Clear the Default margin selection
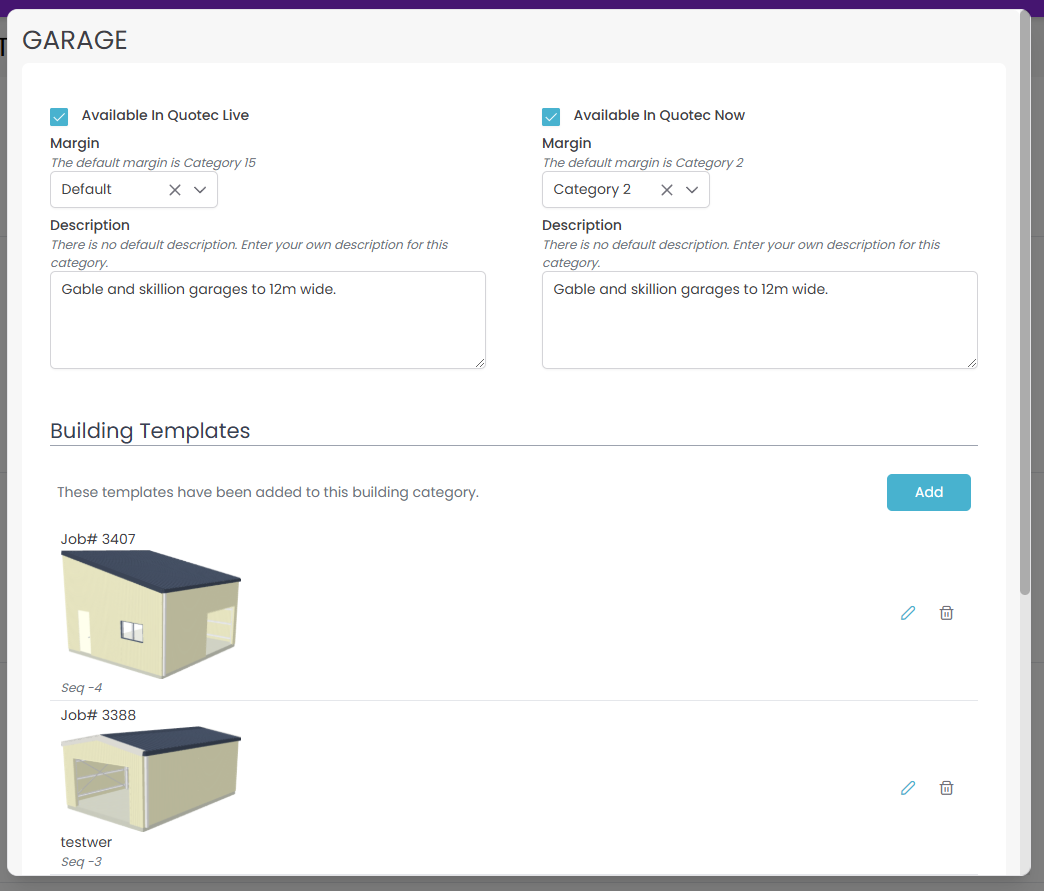This screenshot has height=891, width=1044. (x=175, y=190)
